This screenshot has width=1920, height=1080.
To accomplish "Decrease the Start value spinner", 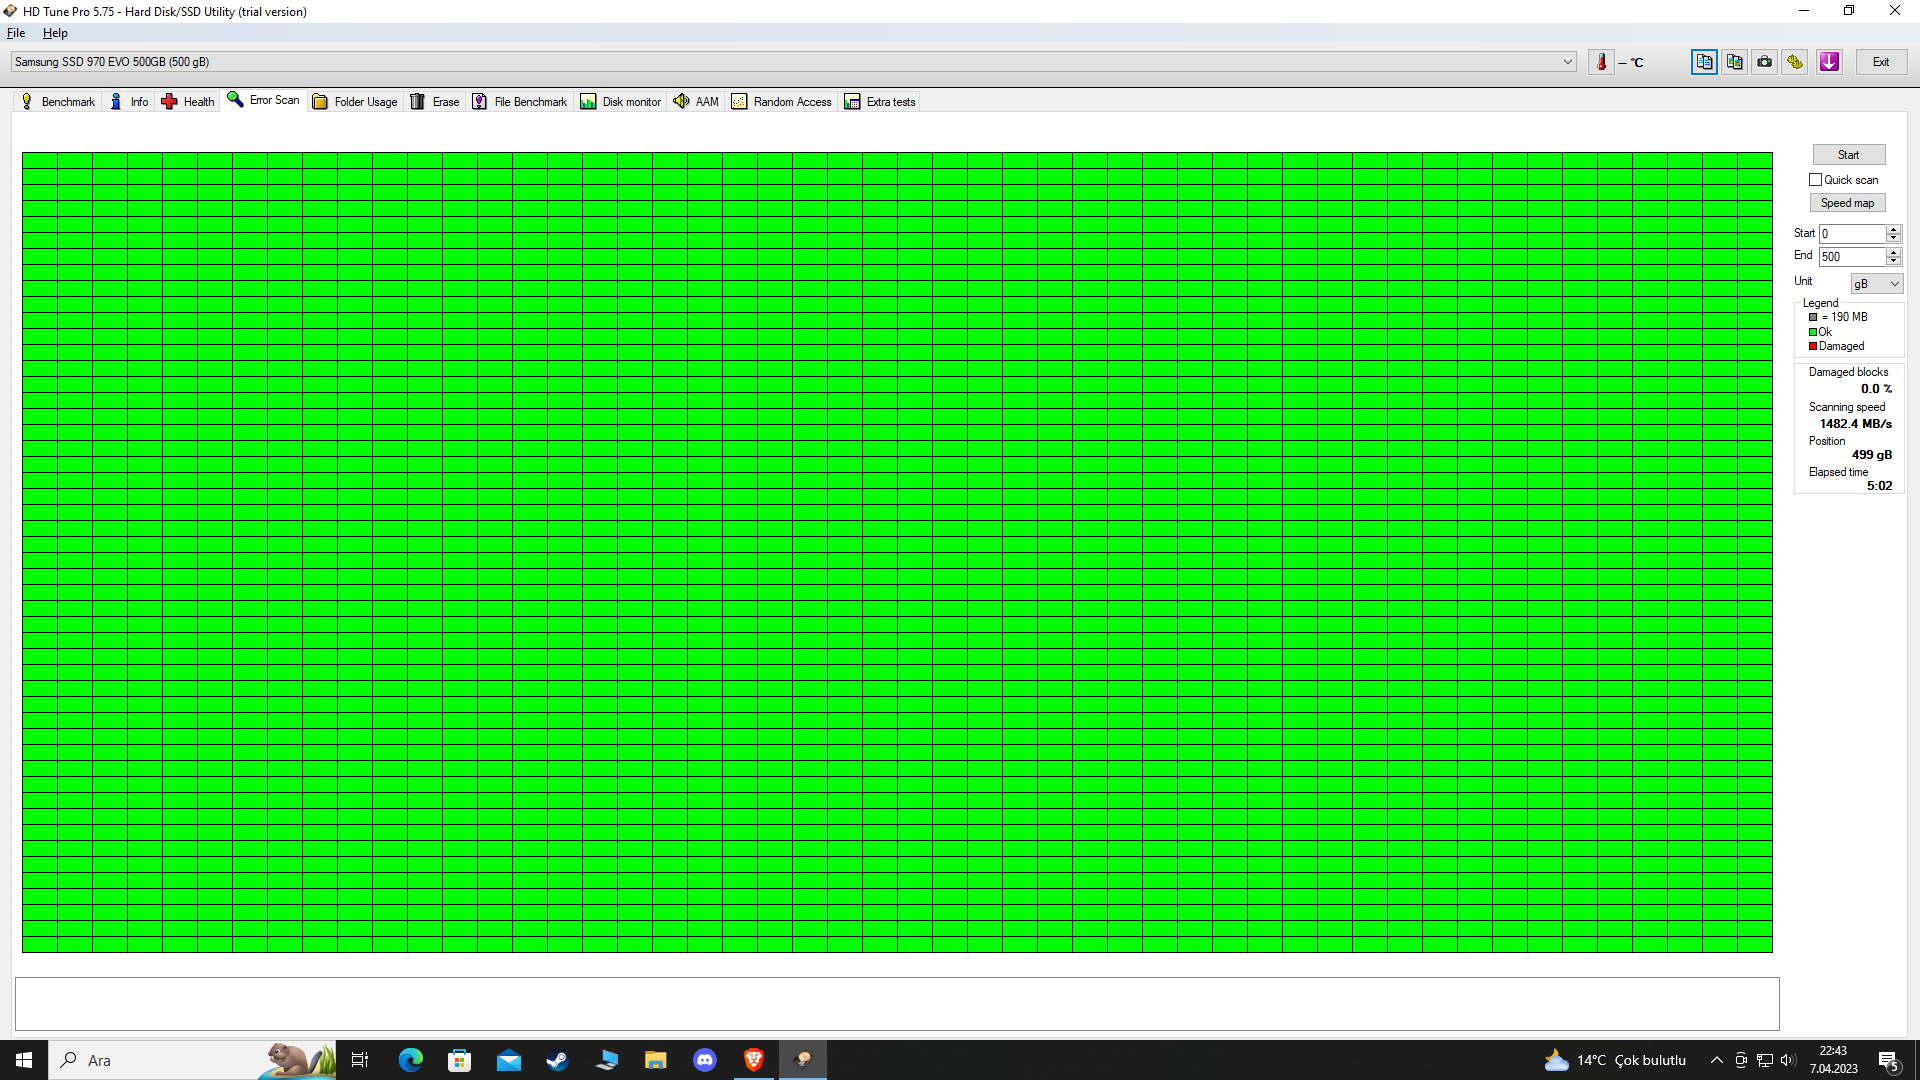I will 1893,238.
